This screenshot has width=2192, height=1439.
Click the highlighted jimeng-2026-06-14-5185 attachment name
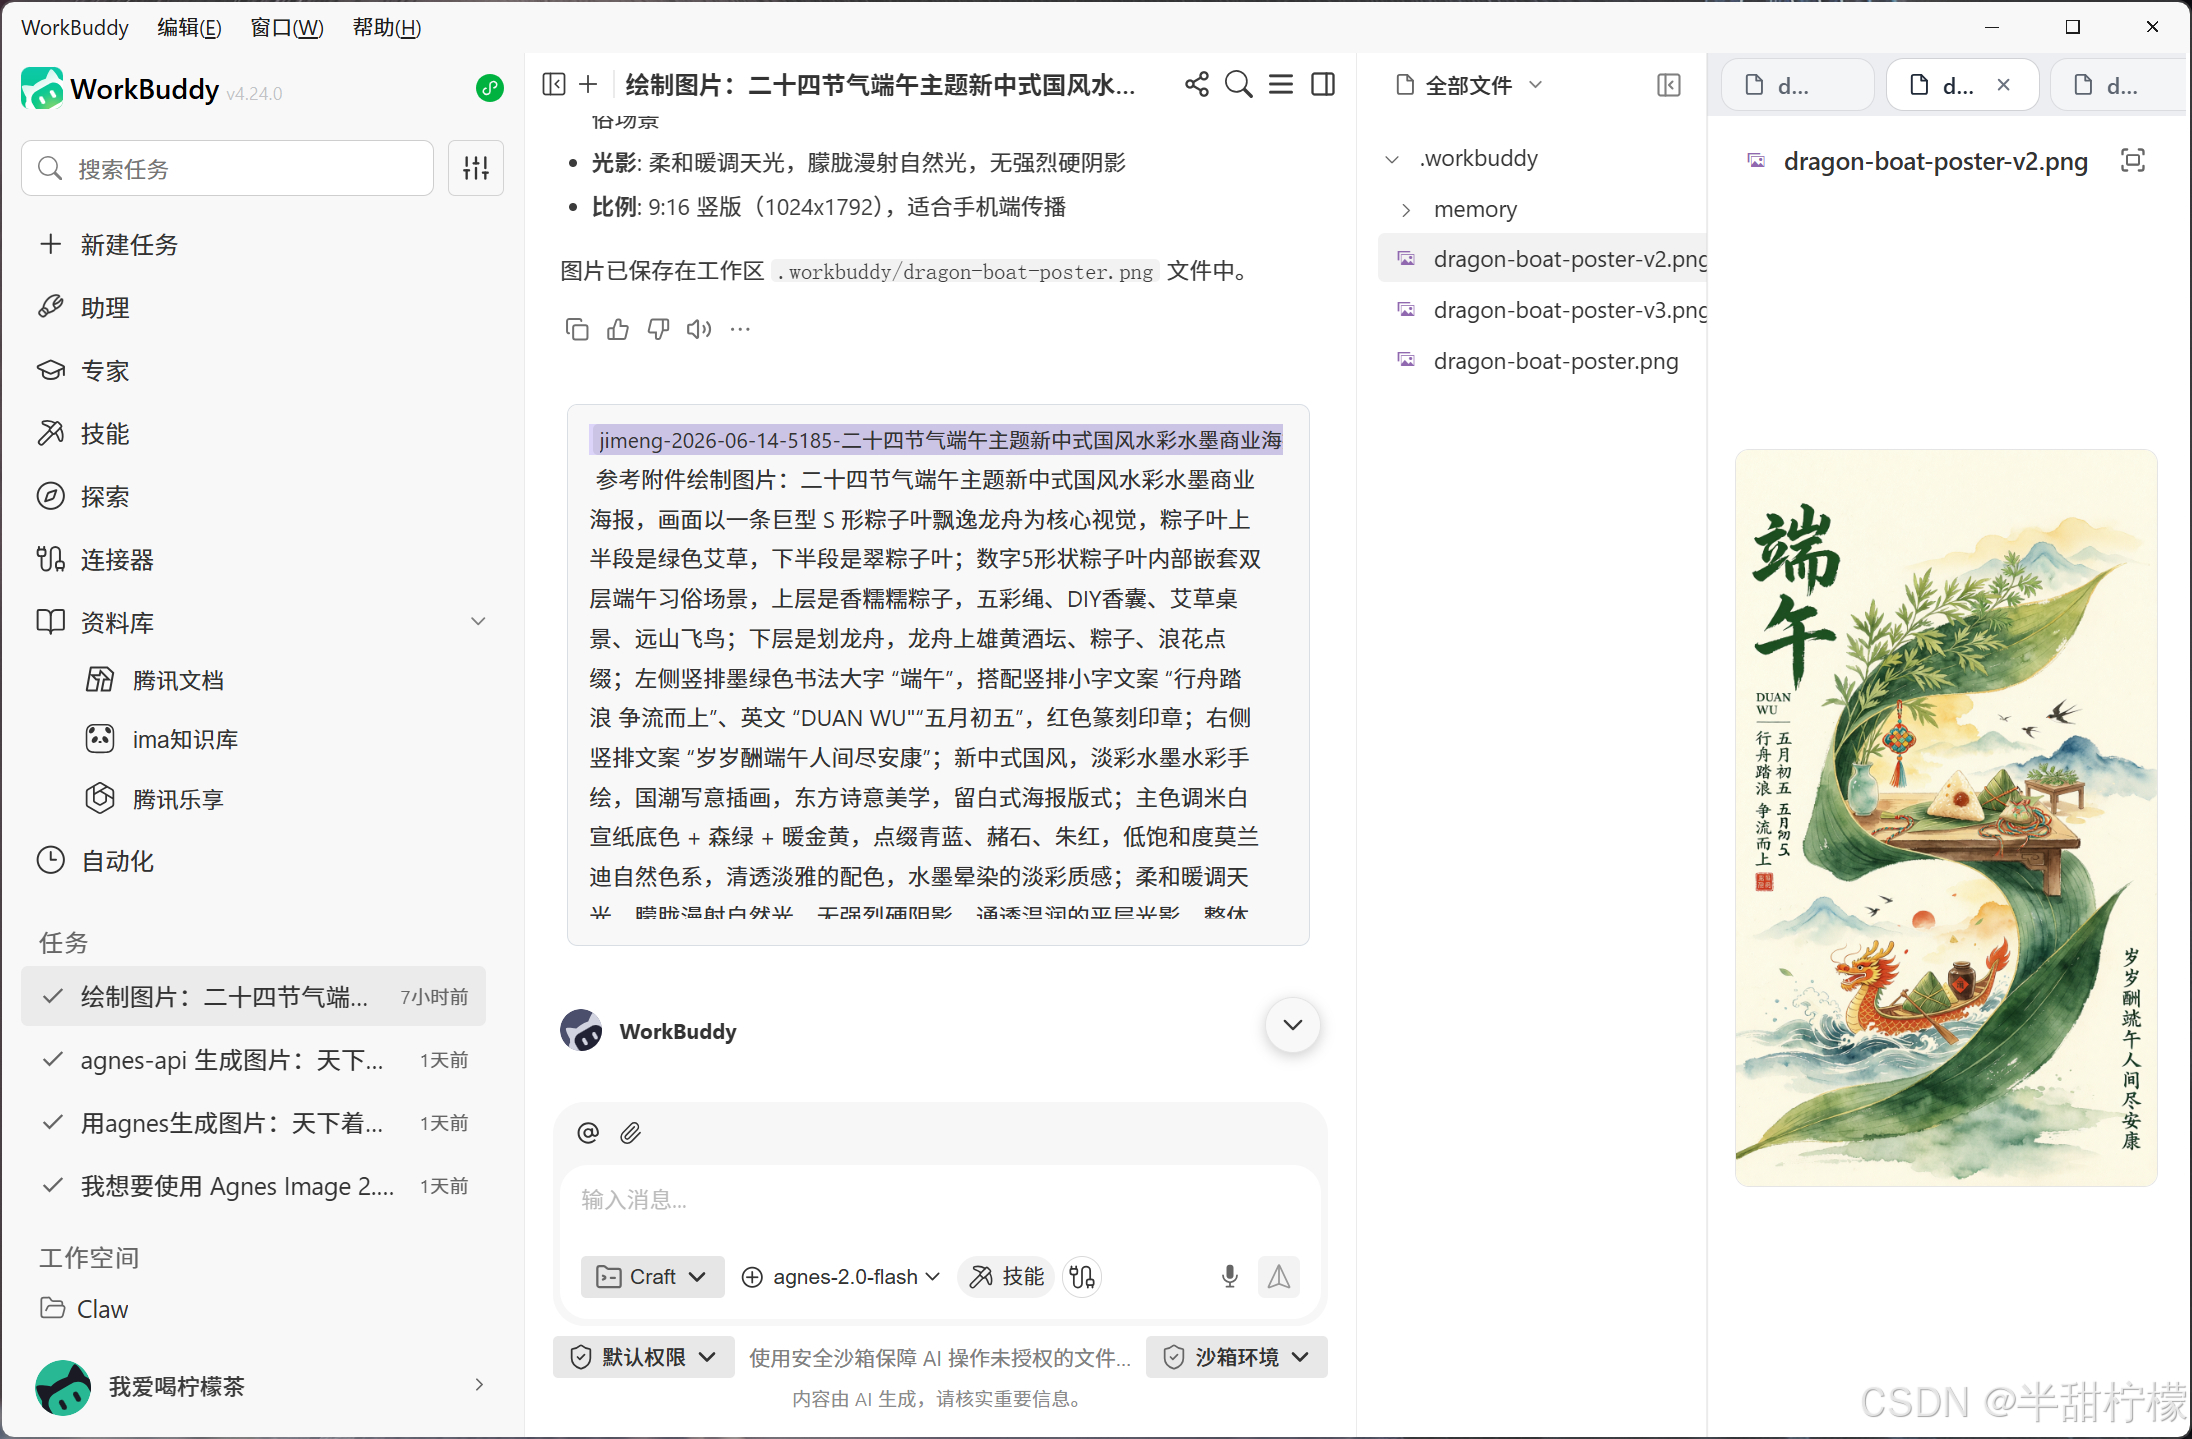(936, 440)
